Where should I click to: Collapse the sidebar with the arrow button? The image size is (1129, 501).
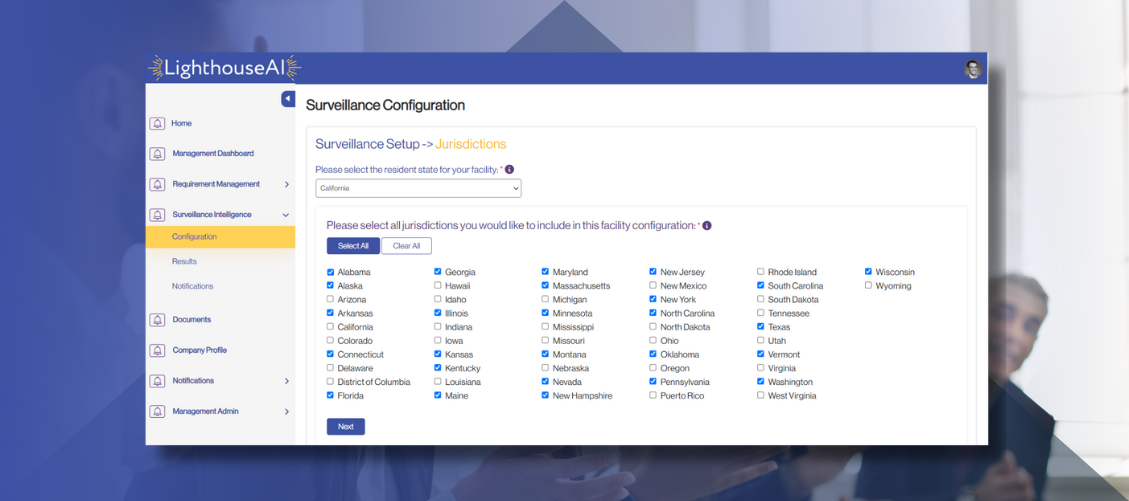tap(288, 99)
